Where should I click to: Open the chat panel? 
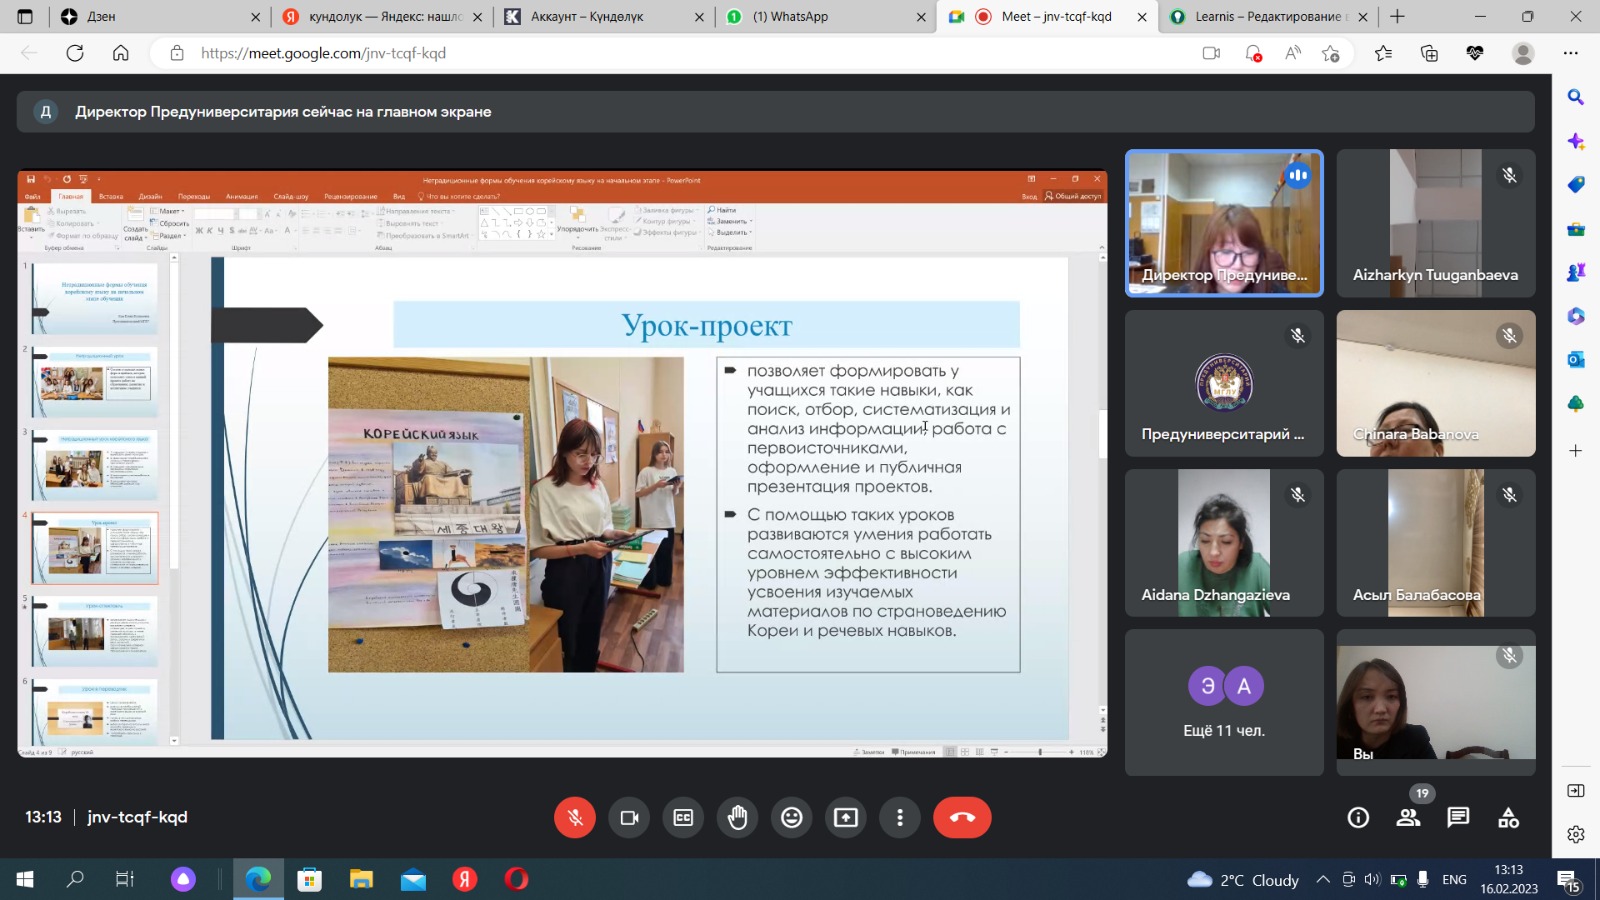point(1458,818)
